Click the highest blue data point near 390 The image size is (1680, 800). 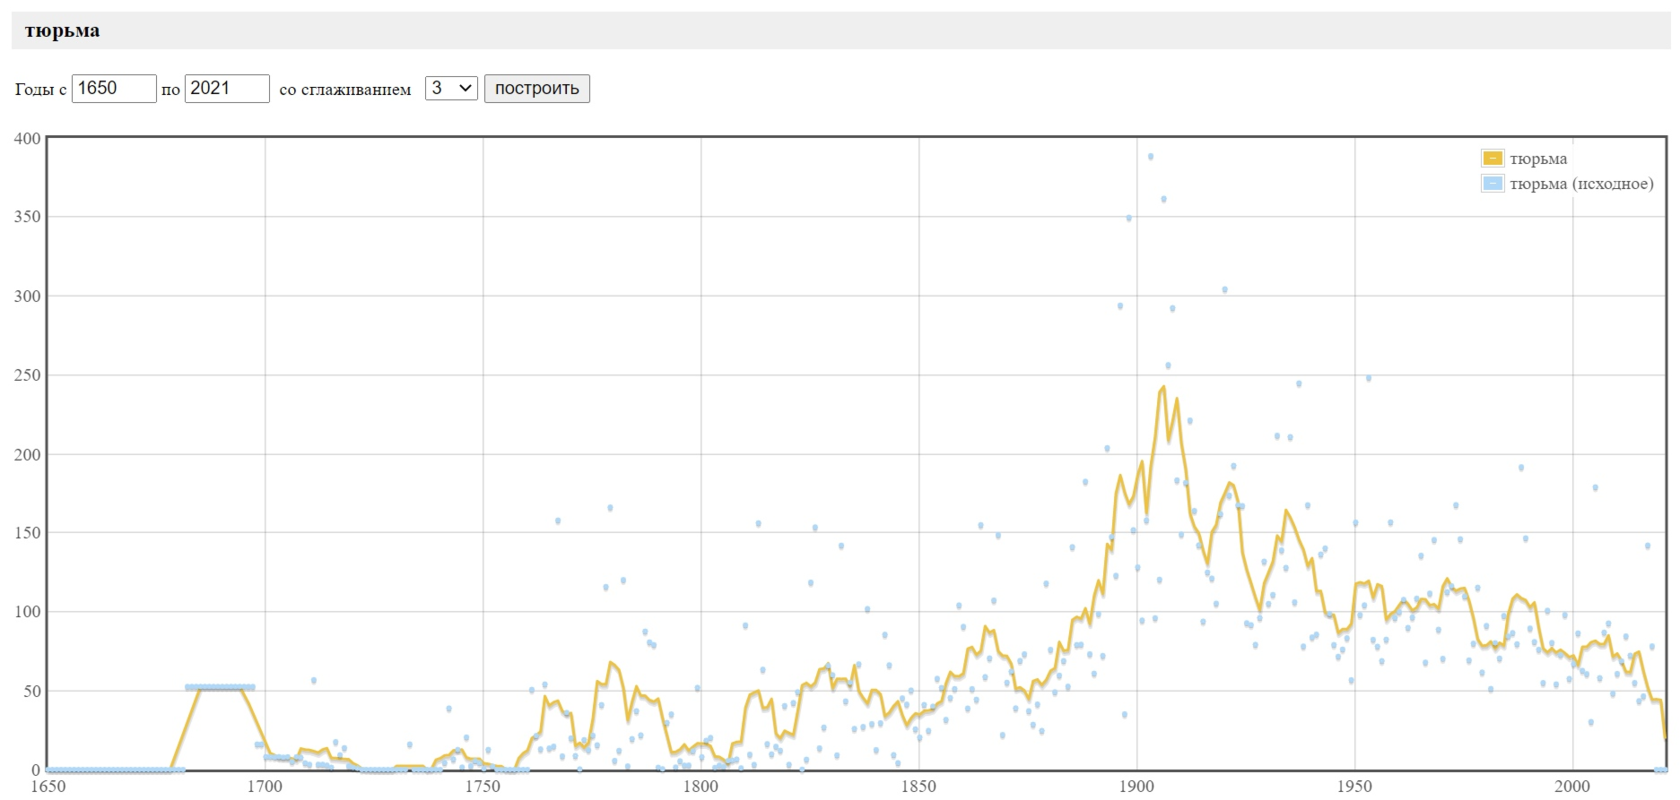coord(1150,157)
